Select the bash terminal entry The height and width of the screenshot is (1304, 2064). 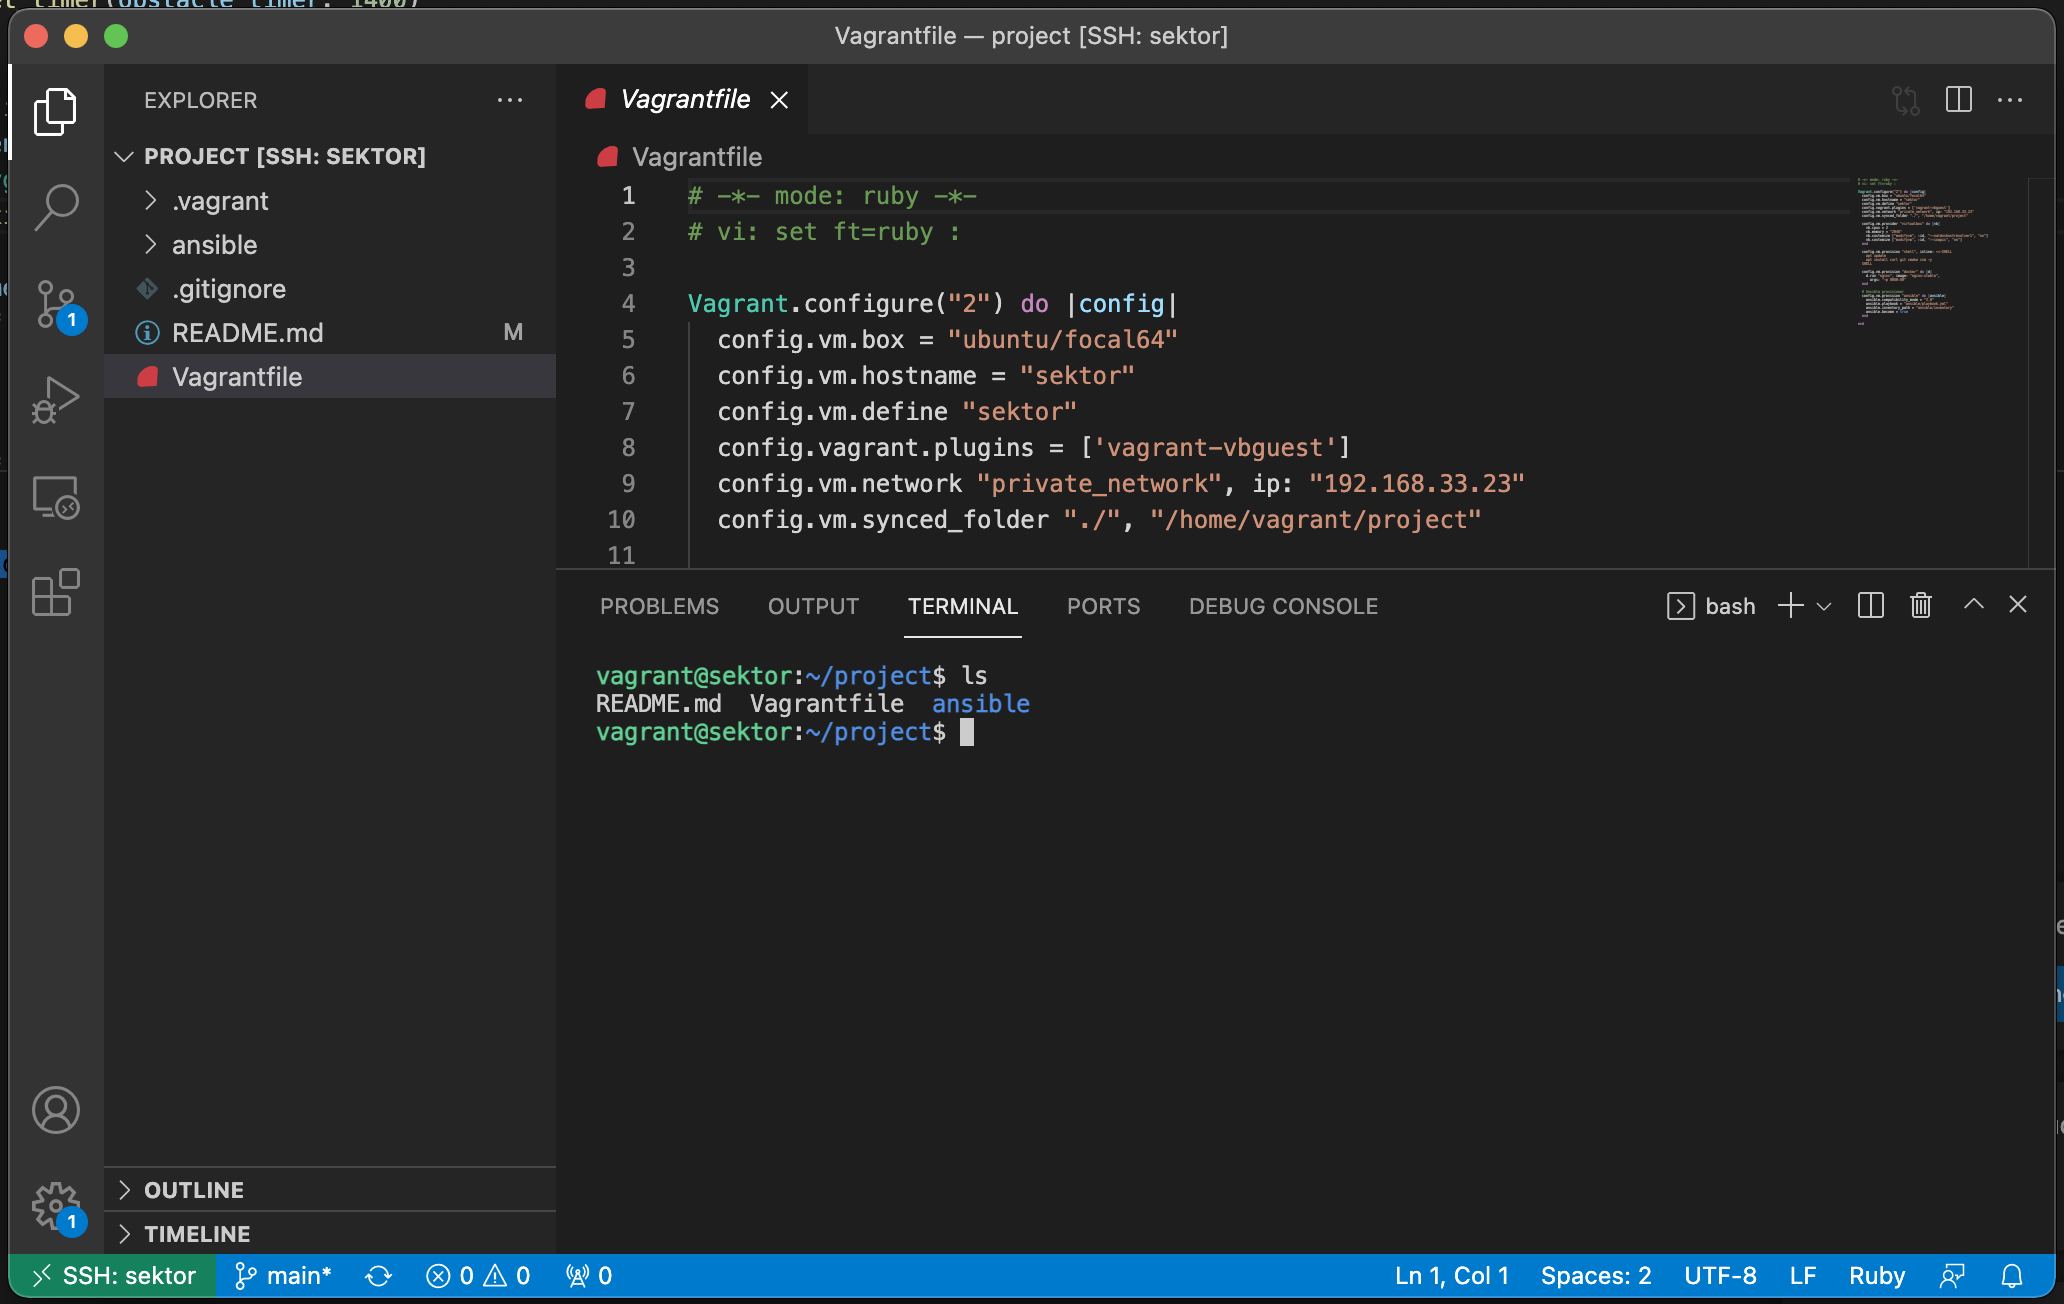(1711, 606)
